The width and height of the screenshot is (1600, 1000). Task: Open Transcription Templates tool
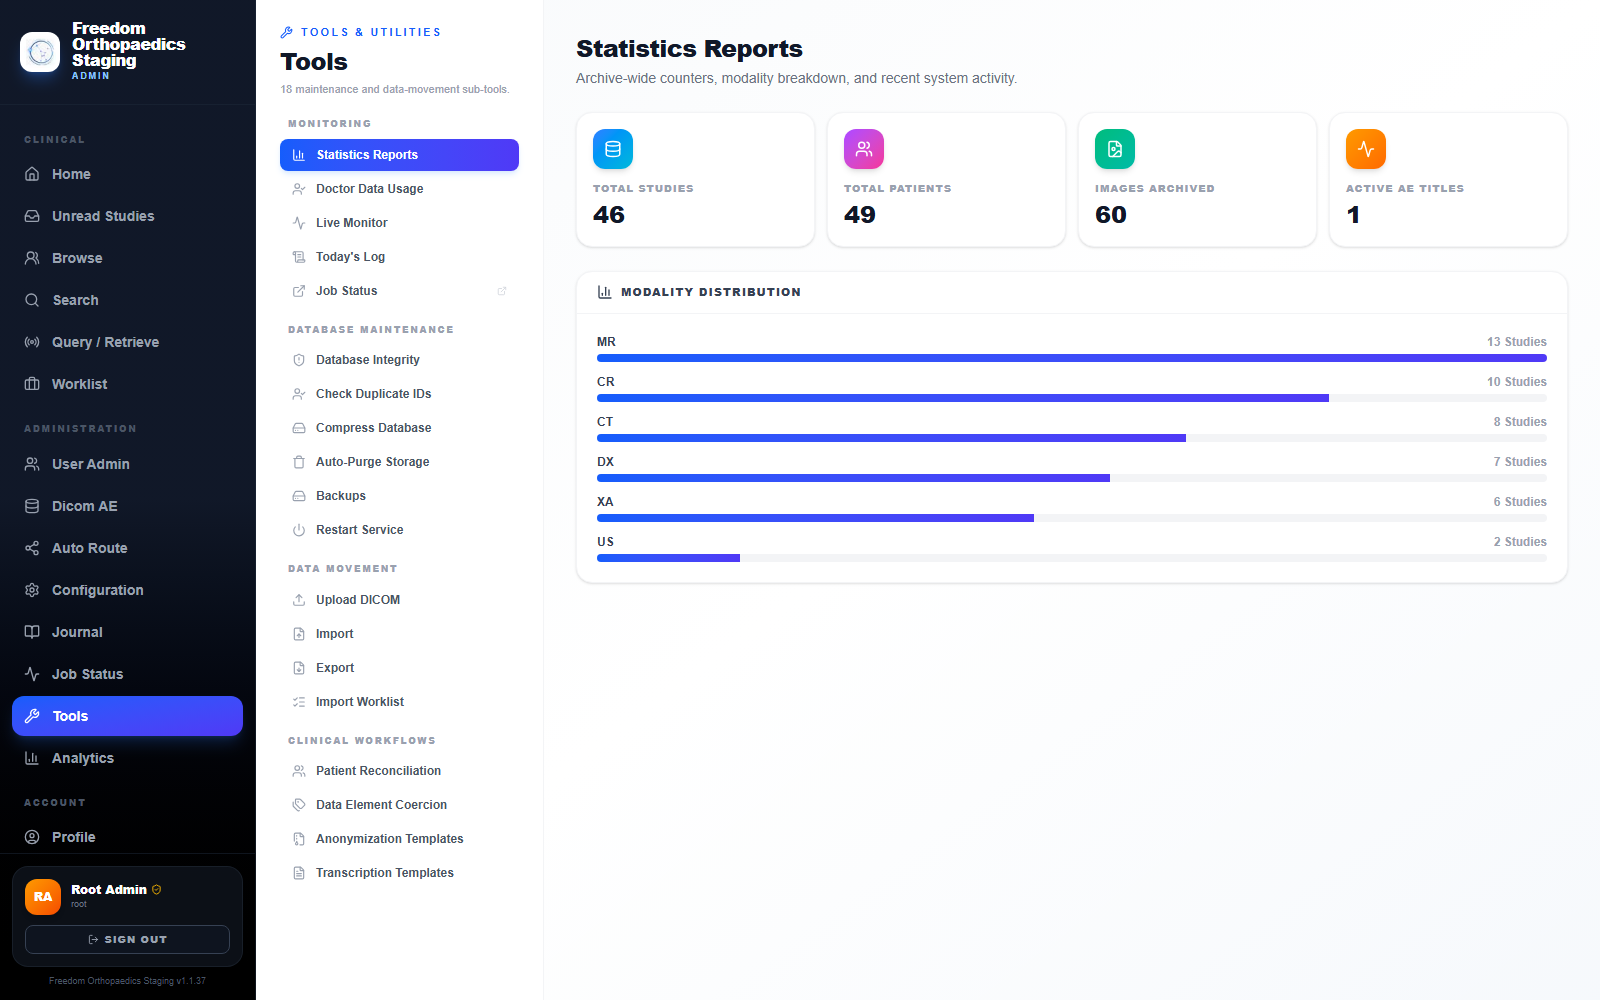click(x=399, y=873)
